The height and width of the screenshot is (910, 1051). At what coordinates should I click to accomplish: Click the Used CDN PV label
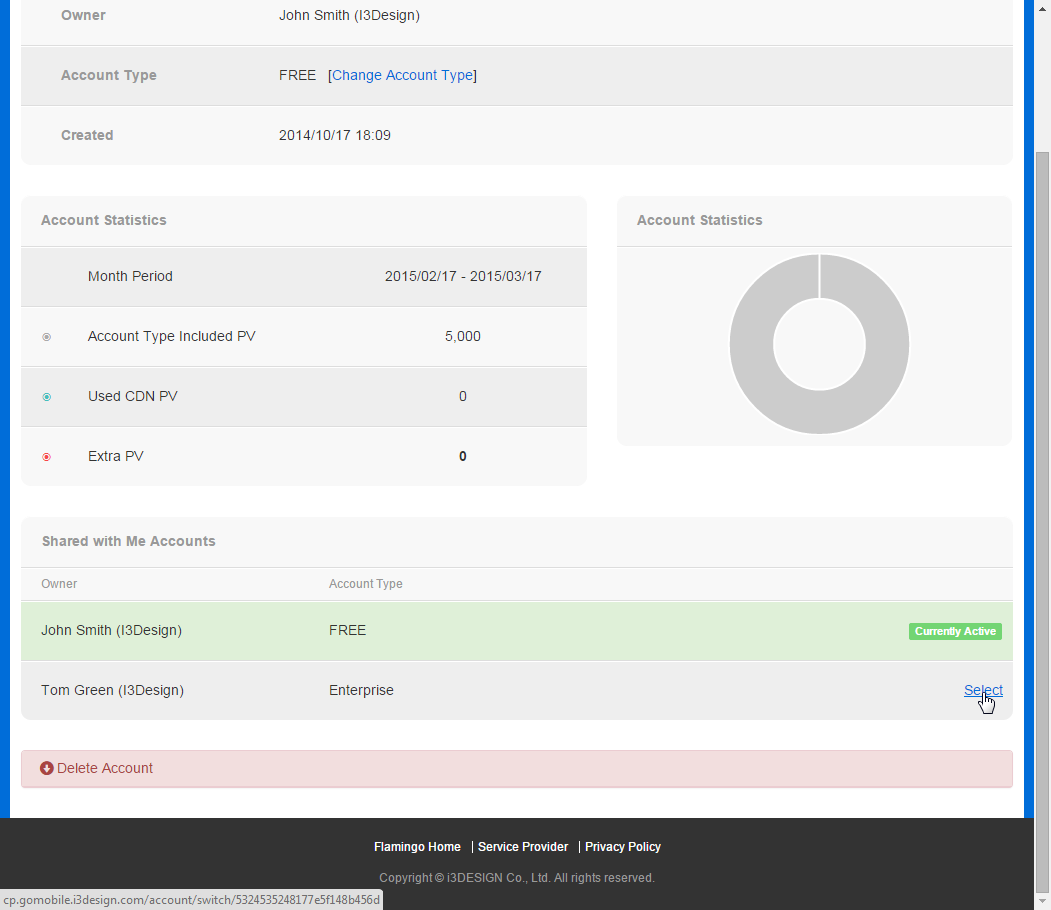133,396
